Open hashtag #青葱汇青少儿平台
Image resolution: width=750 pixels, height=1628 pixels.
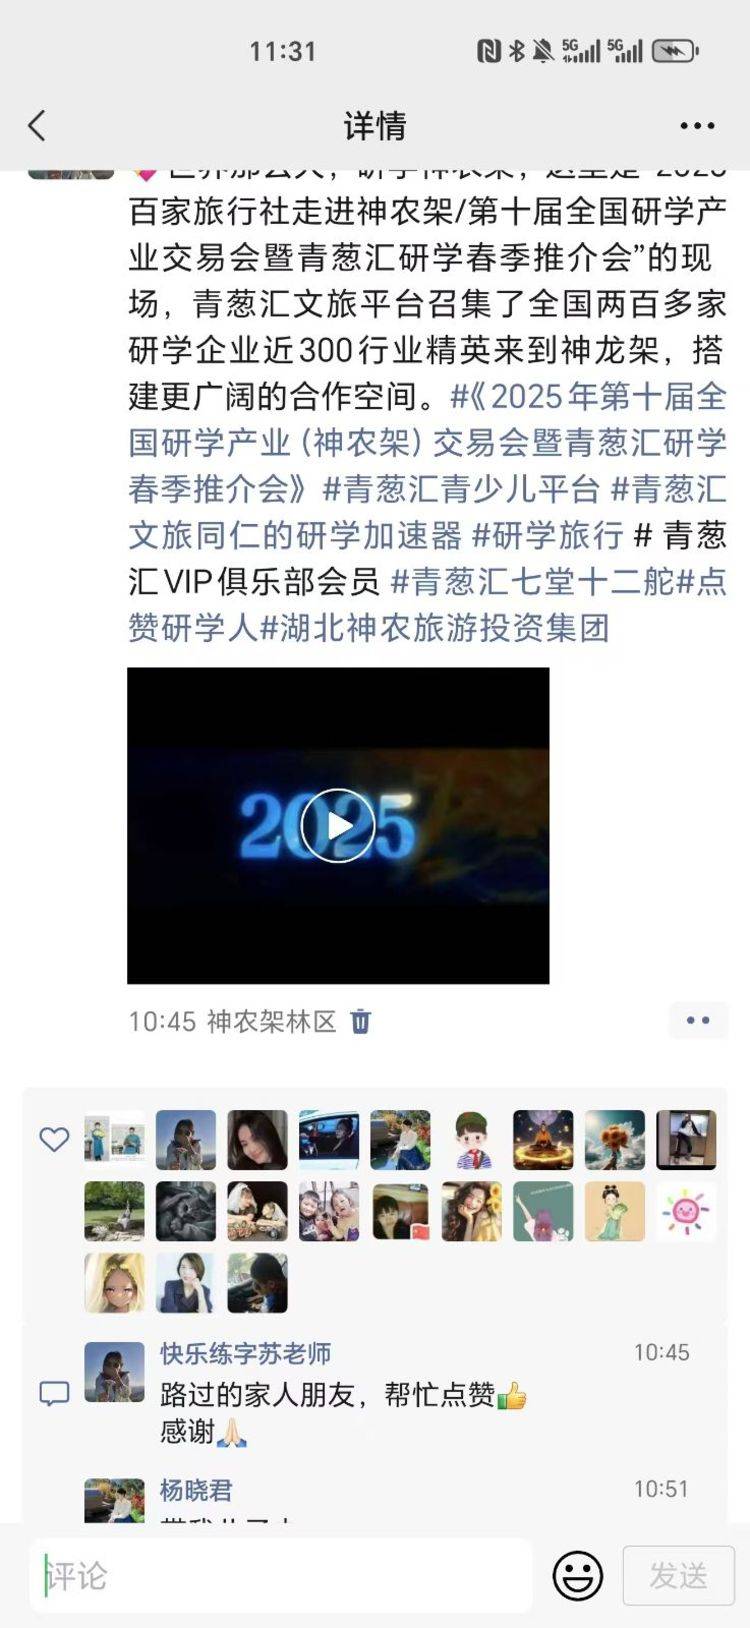pyautogui.click(x=461, y=489)
